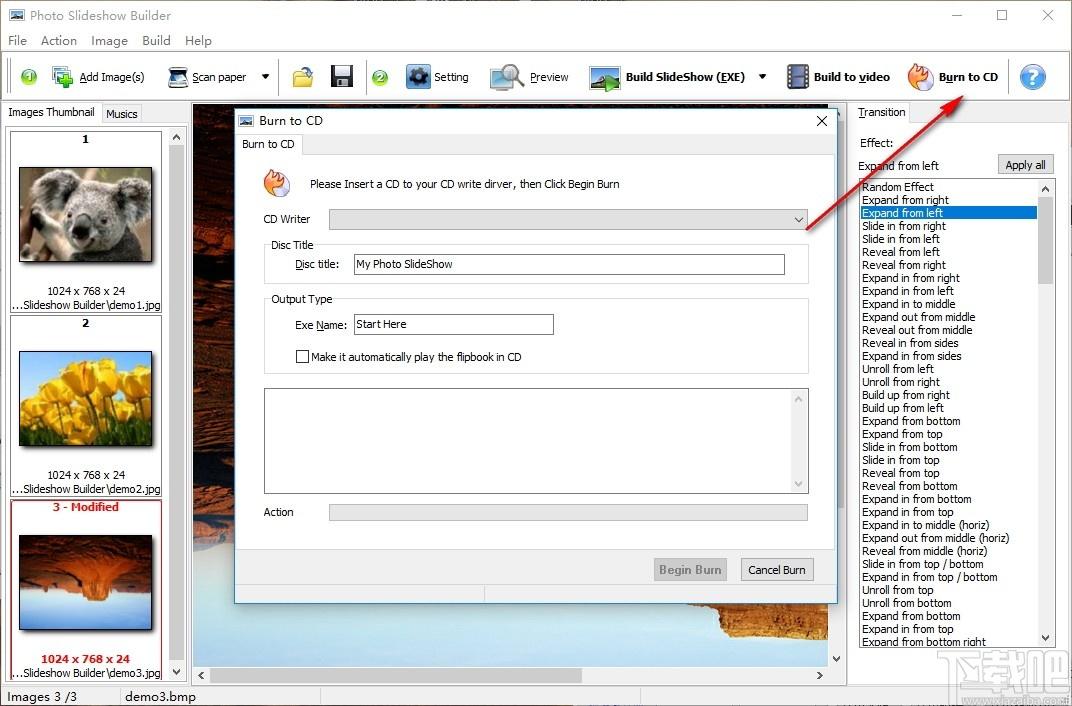Select the Burn to CD dialog tab
The image size is (1072, 706).
pyautogui.click(x=268, y=144)
